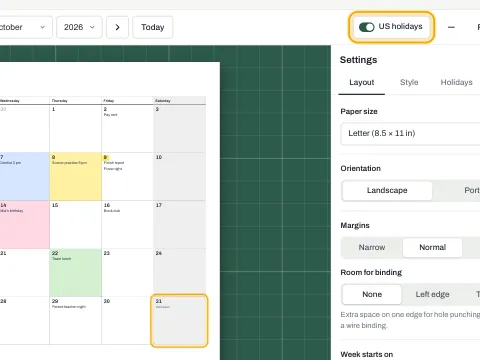The width and height of the screenshot is (480, 360).
Task: Click the zoom out minus icon
Action: tap(451, 27)
